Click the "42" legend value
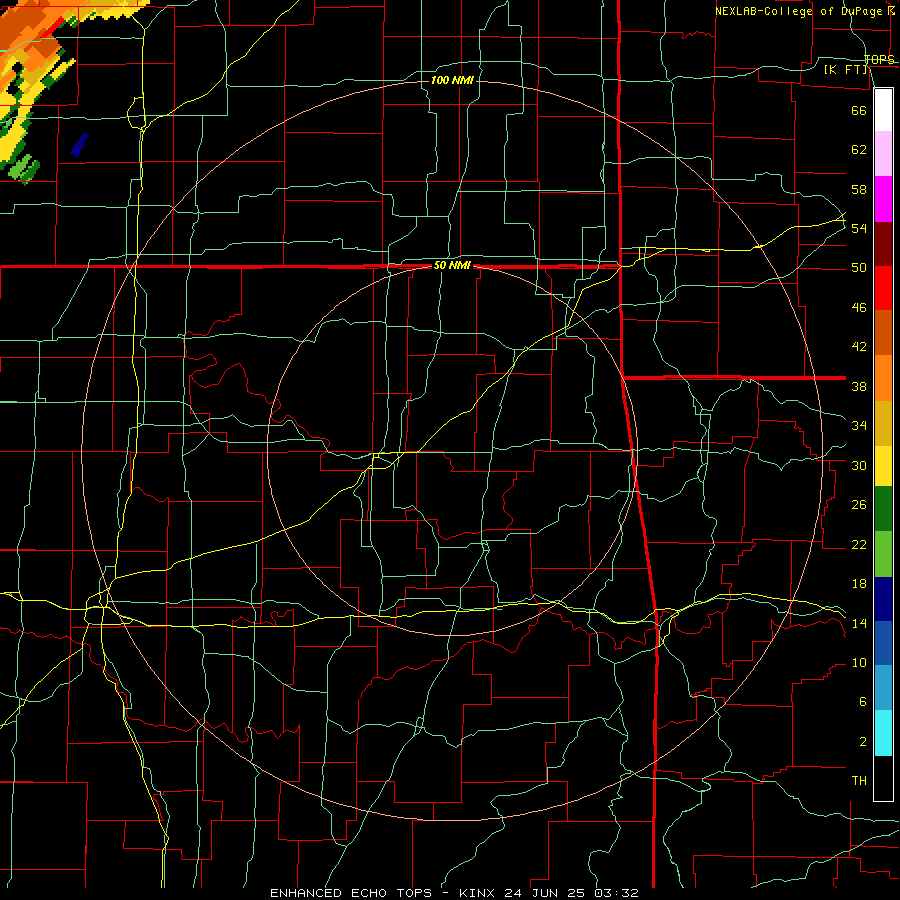This screenshot has height=900, width=900. (859, 347)
